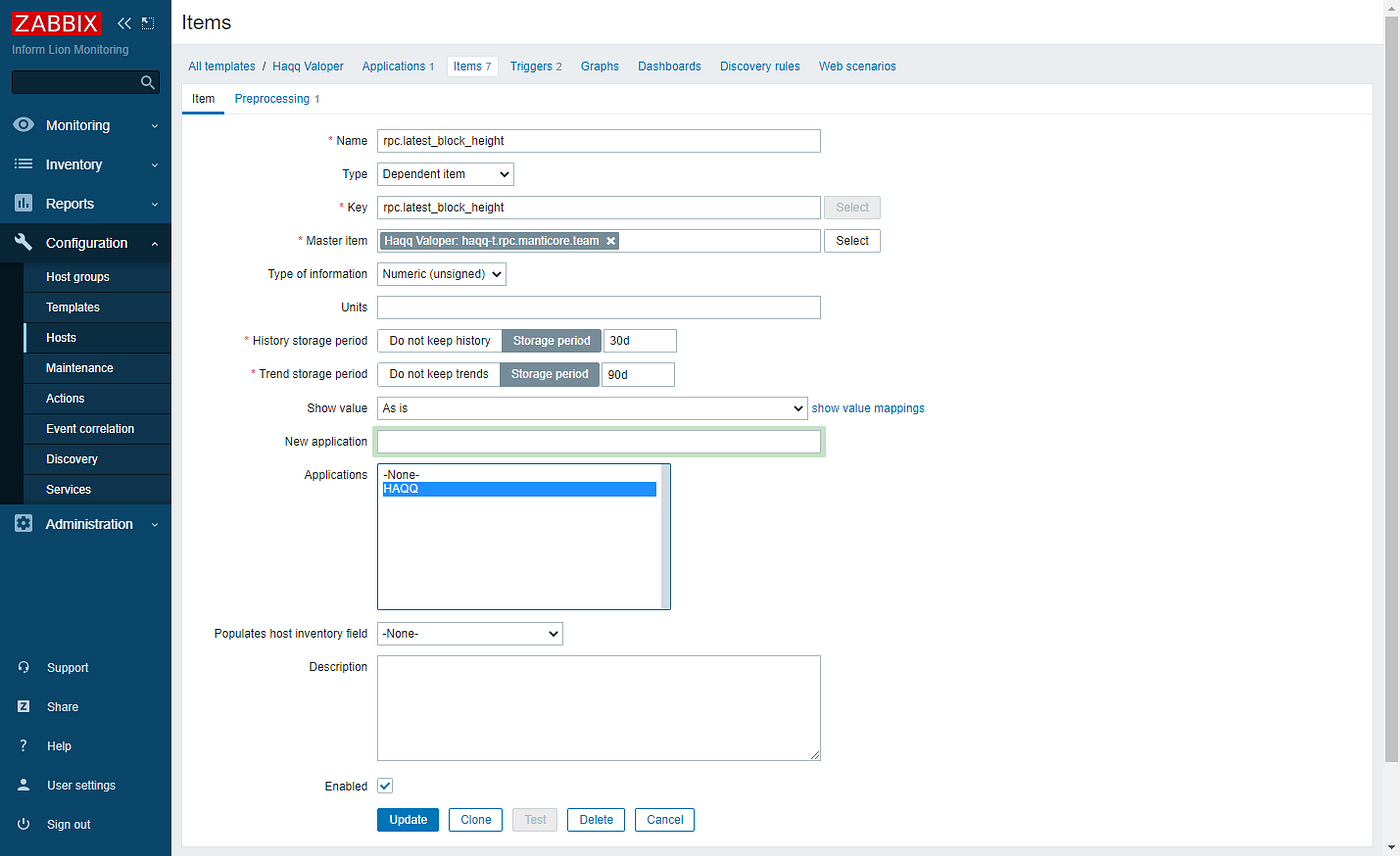Click the Configuration wrench icon
The height and width of the screenshot is (856, 1400).
(x=24, y=242)
